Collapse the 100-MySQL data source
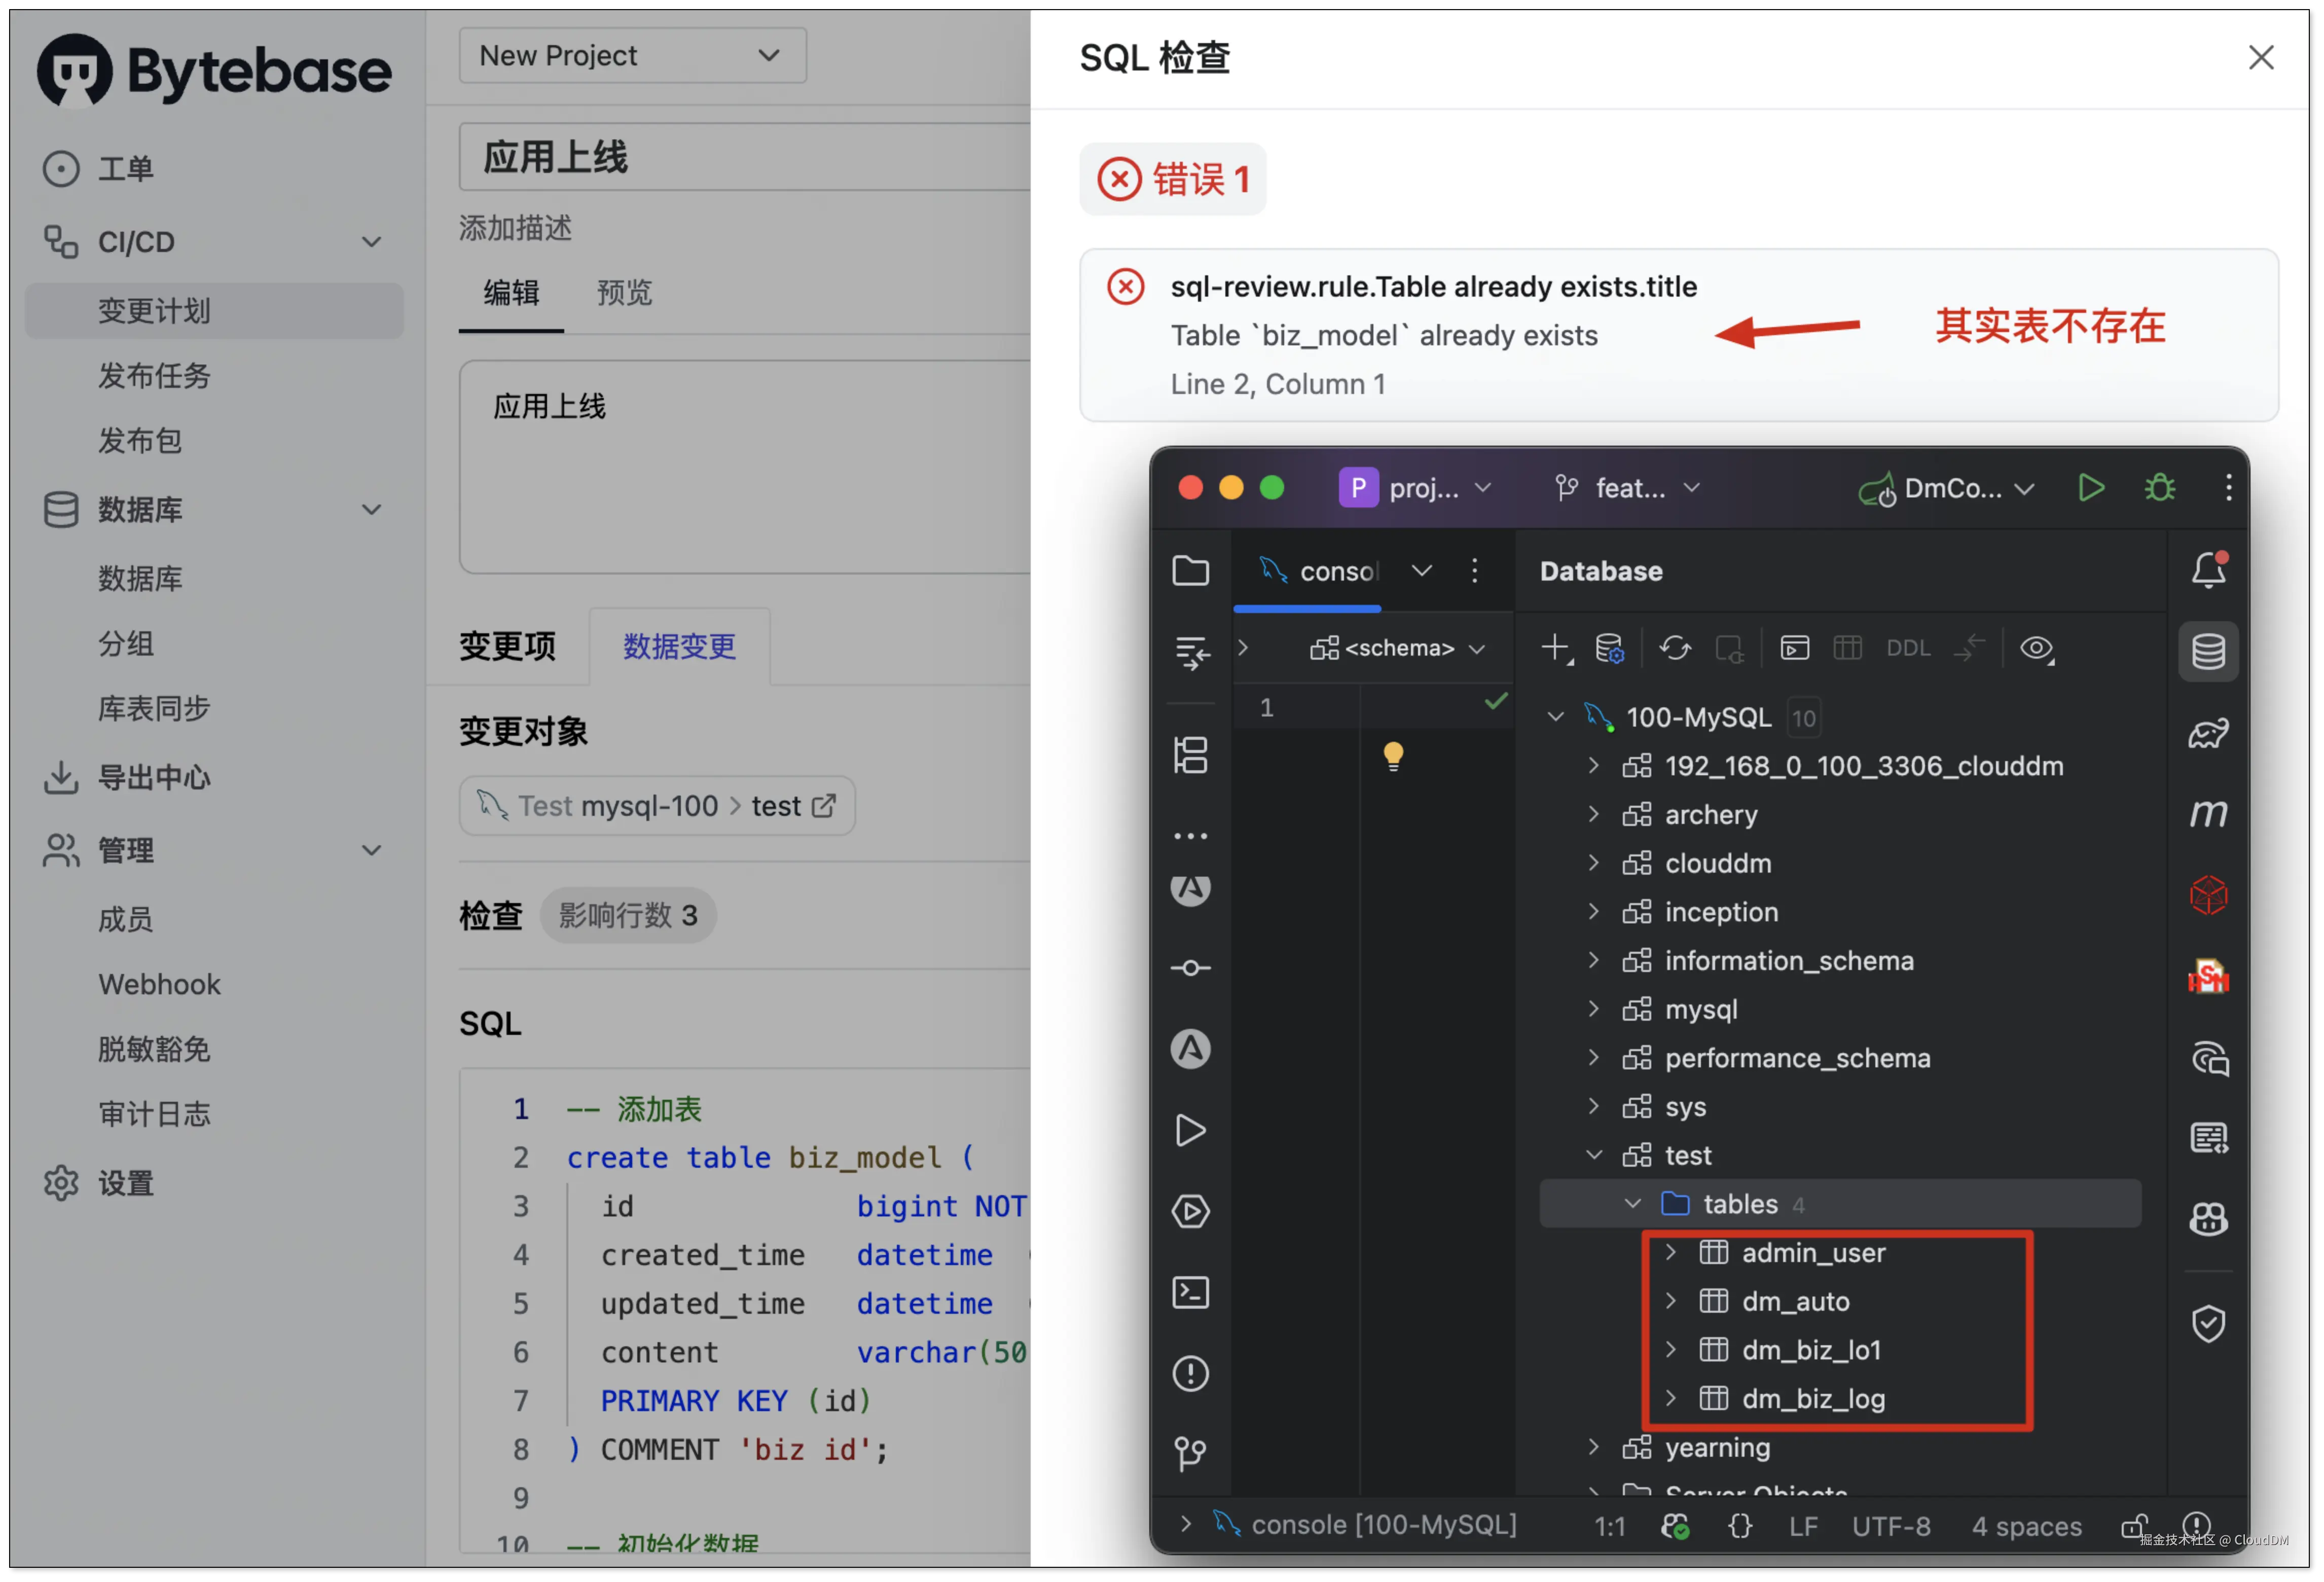 pos(1555,717)
